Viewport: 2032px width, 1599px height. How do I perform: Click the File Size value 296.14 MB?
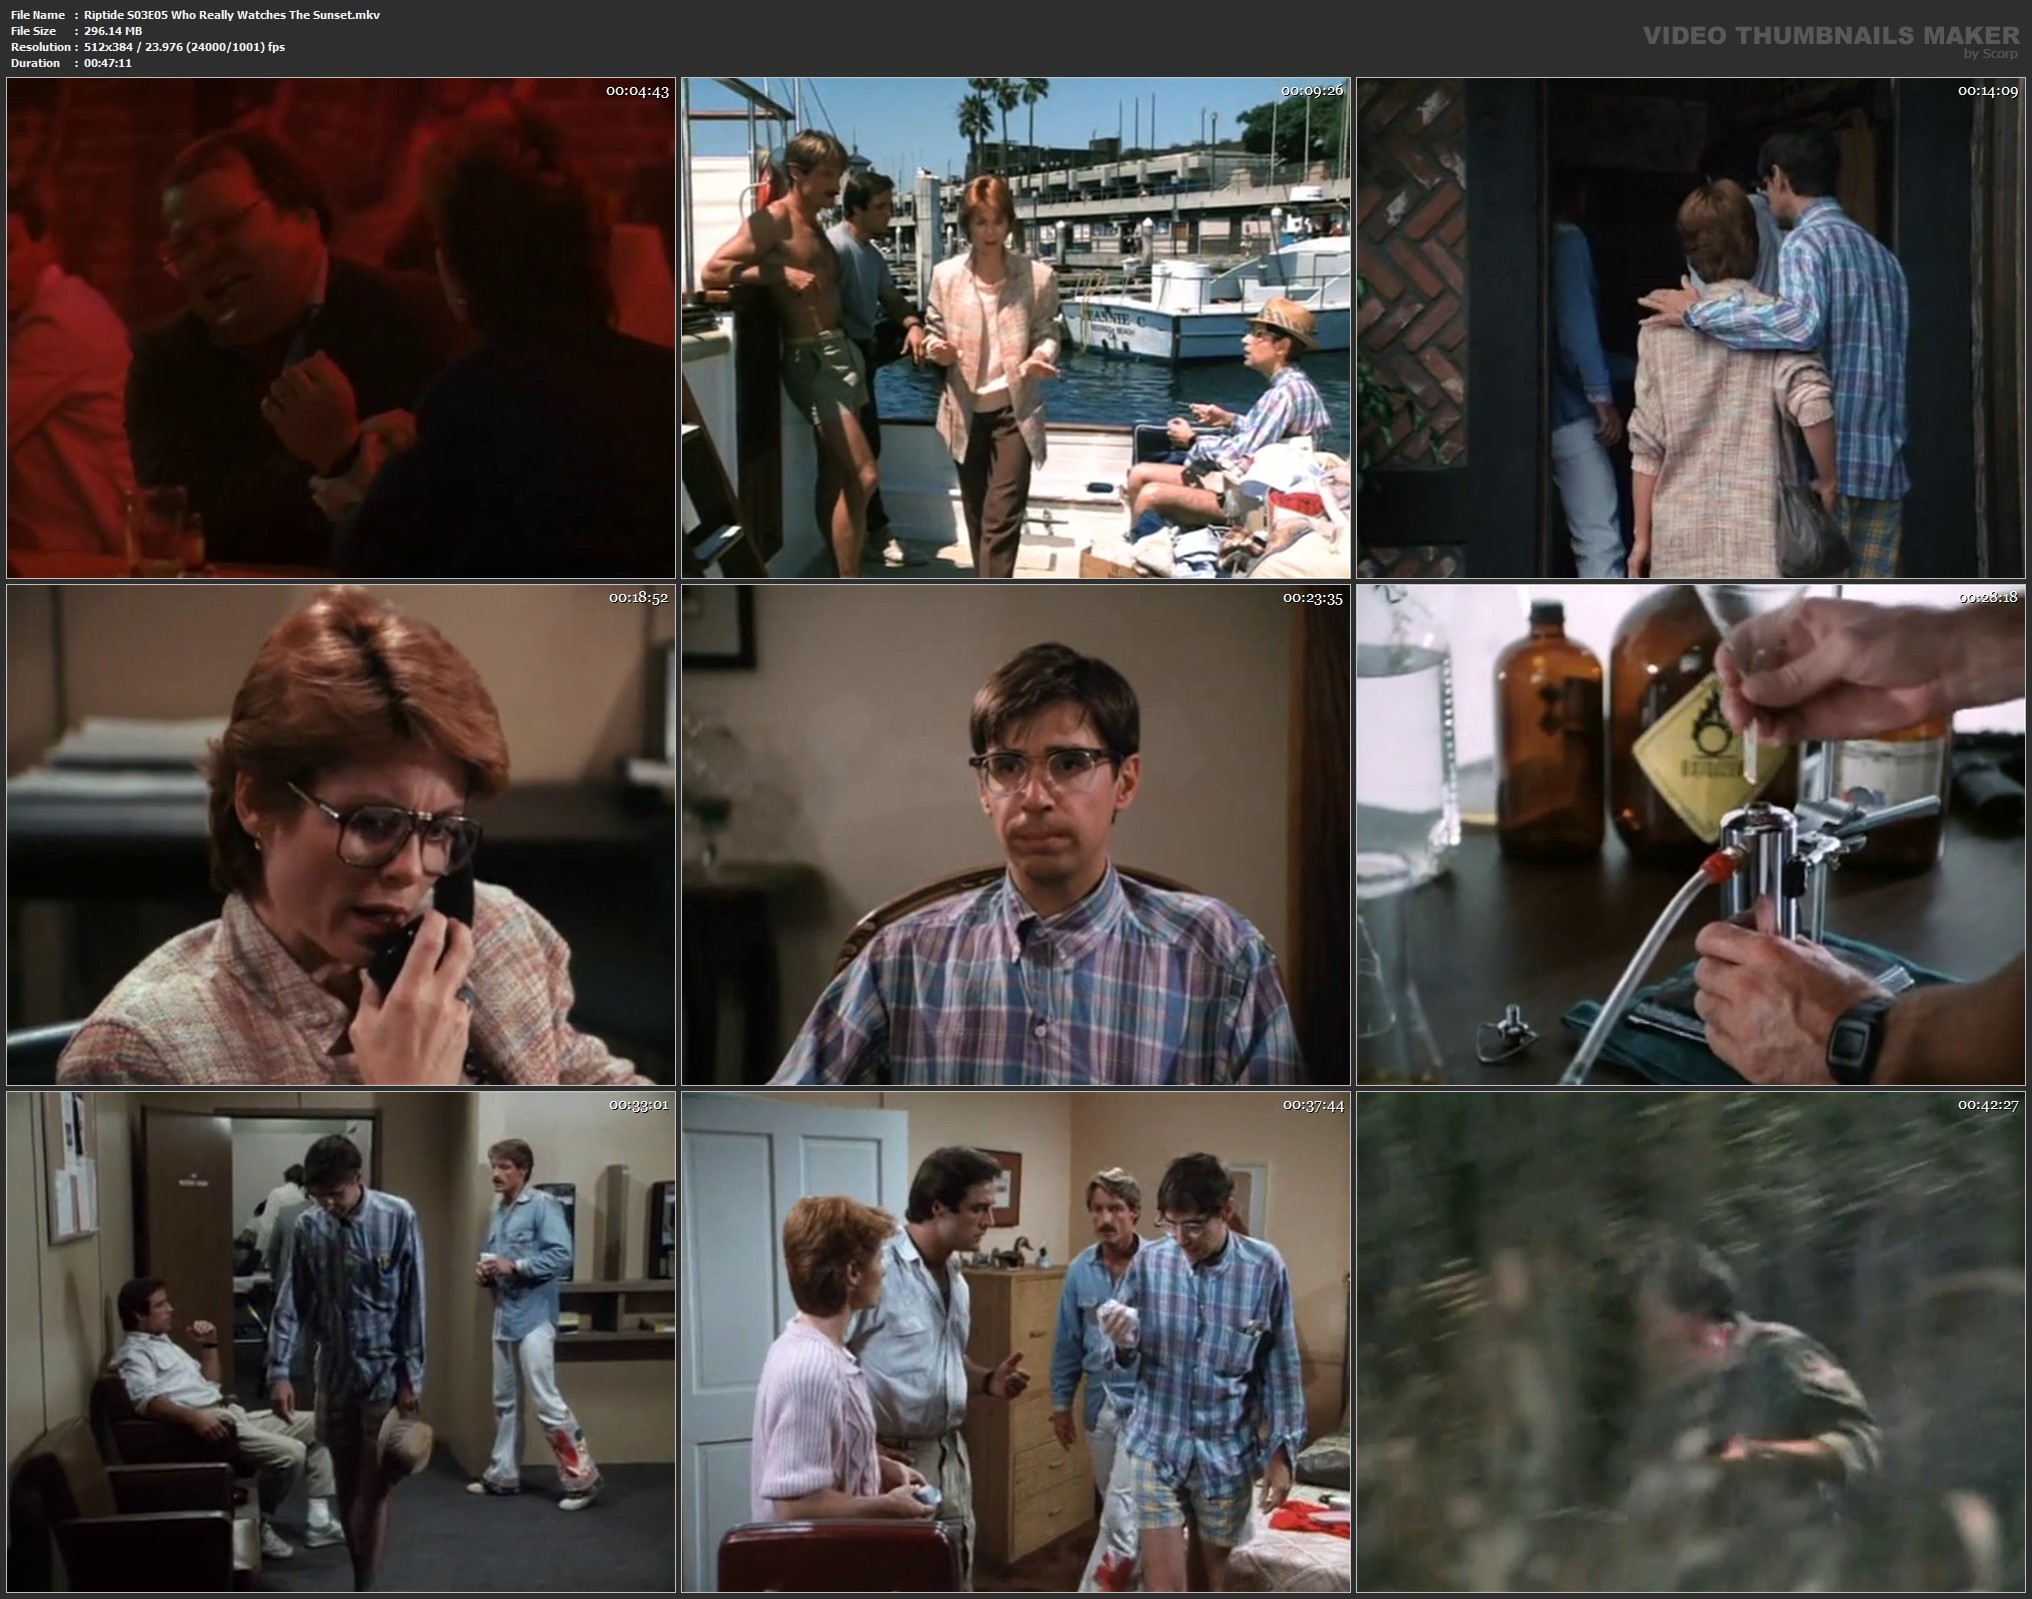[x=113, y=31]
